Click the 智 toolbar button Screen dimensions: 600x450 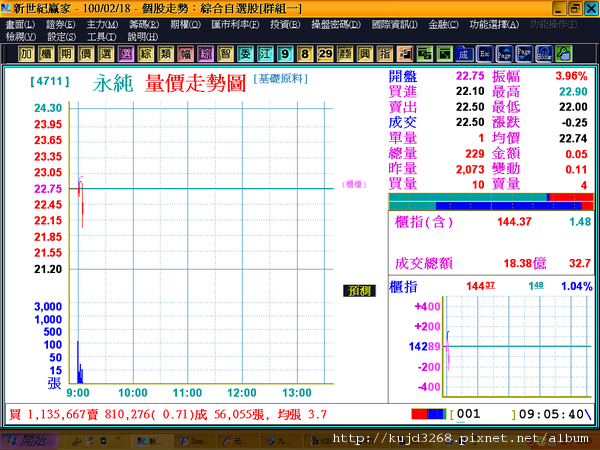(225, 54)
